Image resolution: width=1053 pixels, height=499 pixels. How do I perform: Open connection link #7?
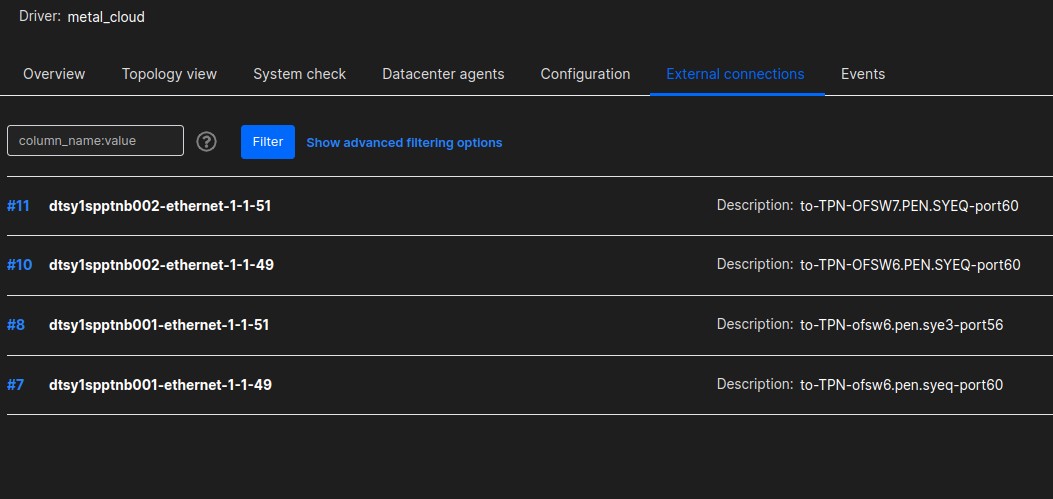(x=15, y=385)
